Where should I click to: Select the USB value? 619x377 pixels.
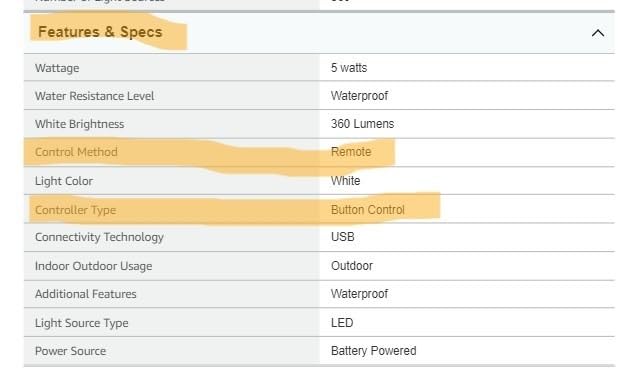[342, 237]
